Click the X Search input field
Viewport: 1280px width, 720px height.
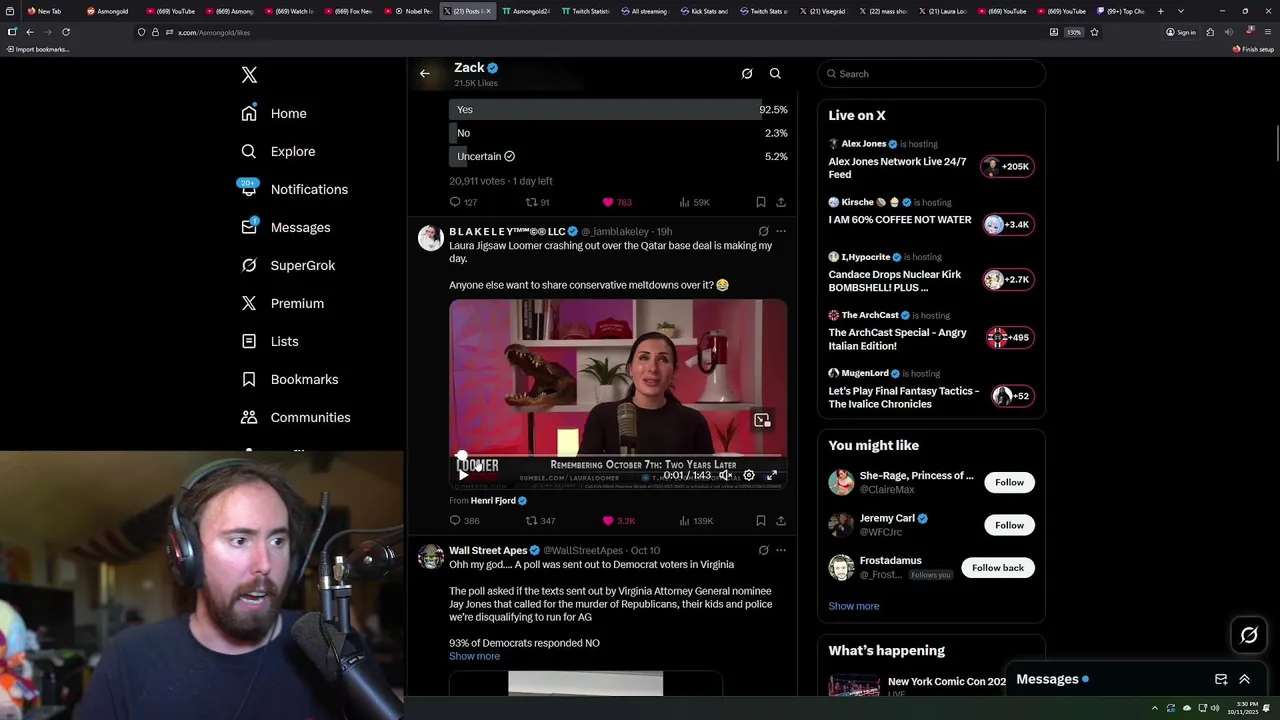[931, 74]
